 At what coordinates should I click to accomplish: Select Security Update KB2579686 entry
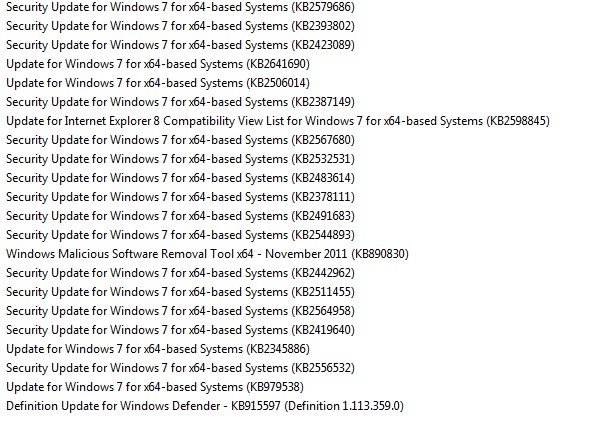[x=180, y=7]
